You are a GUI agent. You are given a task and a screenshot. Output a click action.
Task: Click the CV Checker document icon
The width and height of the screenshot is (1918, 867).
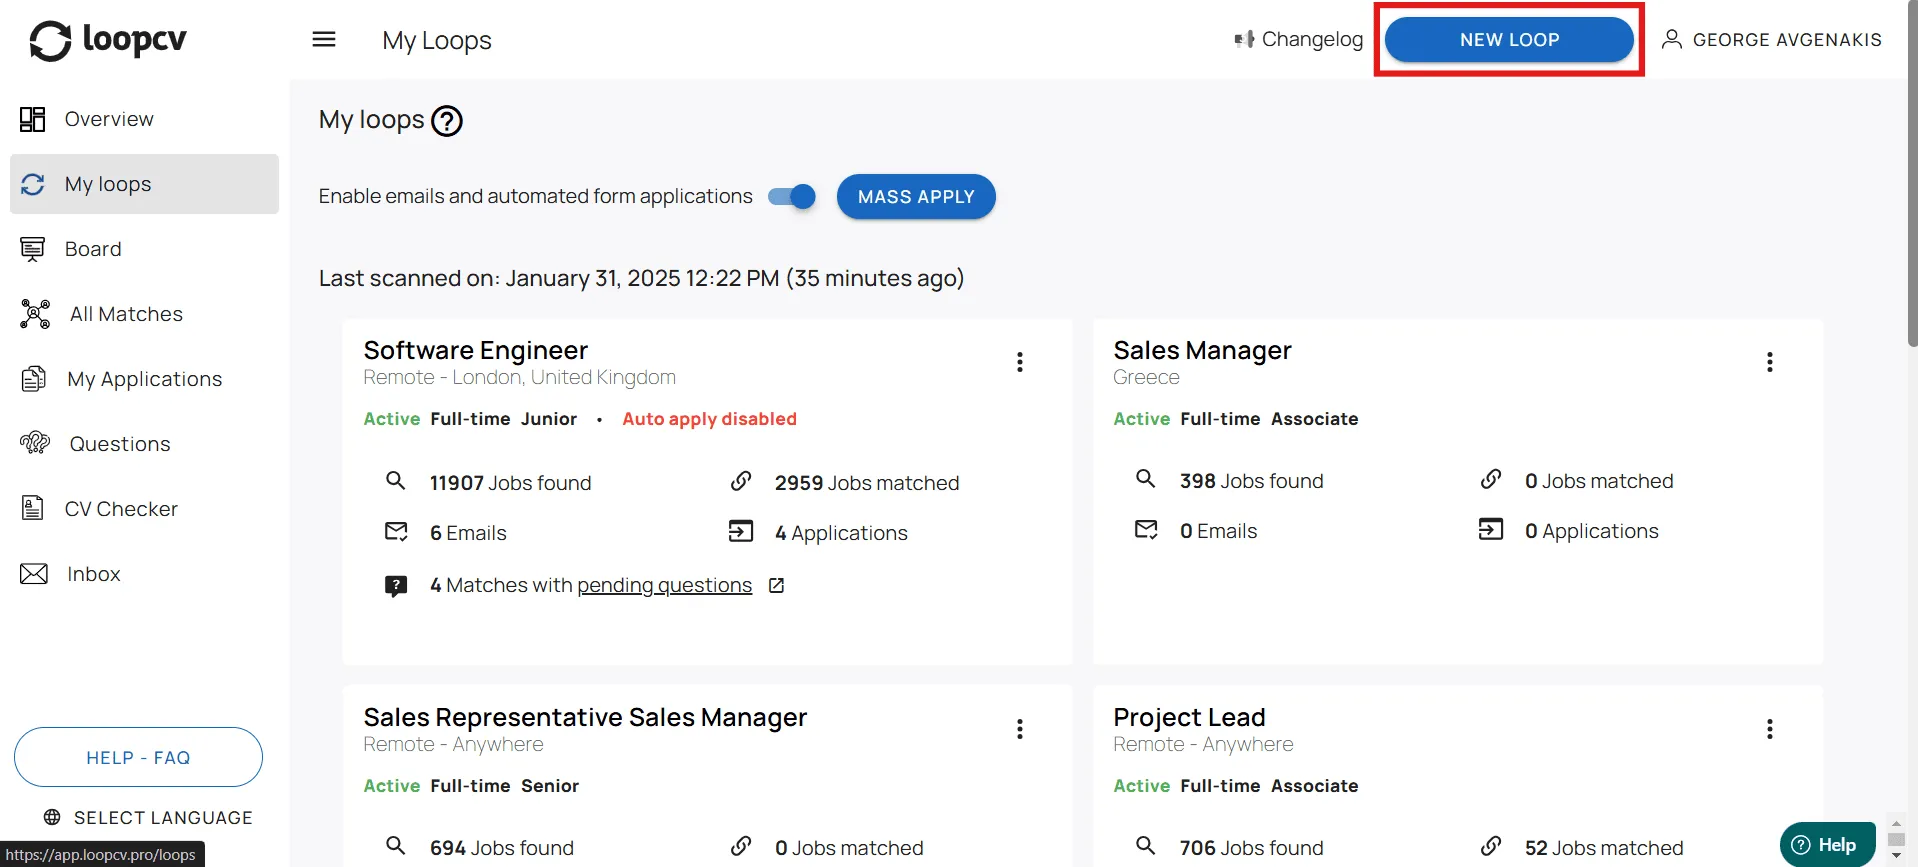tap(33, 508)
